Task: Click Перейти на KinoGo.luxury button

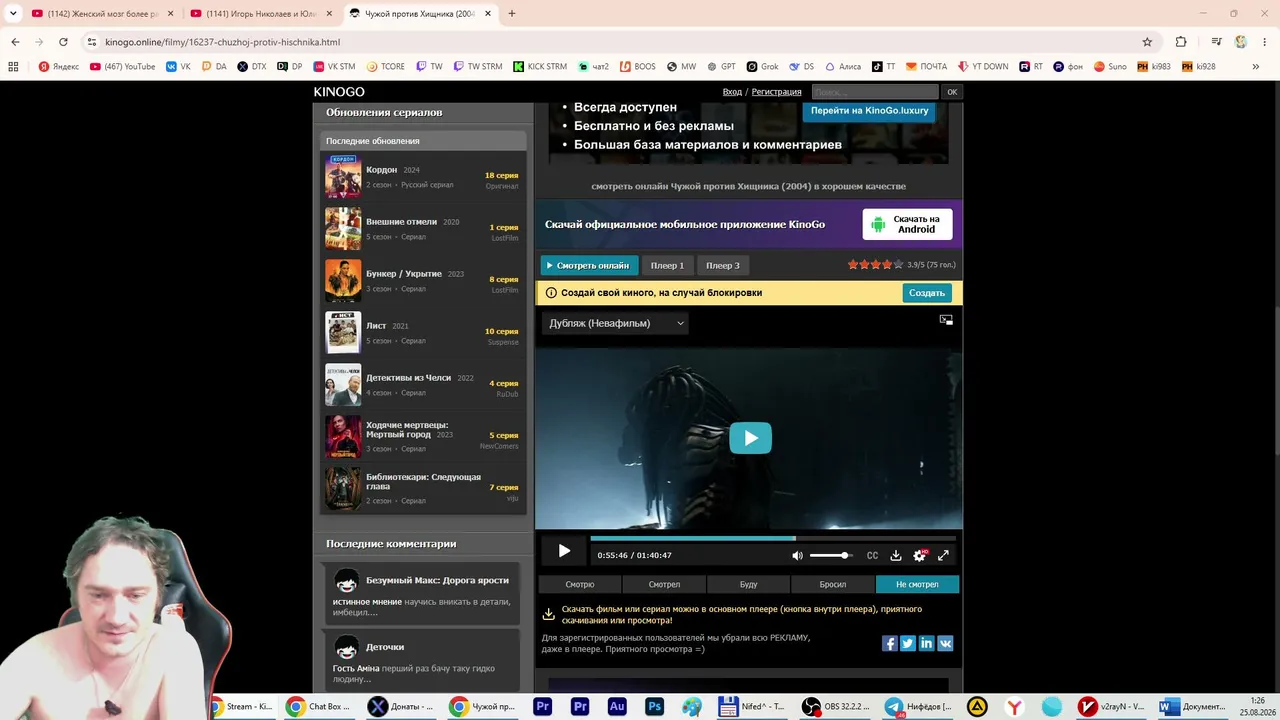Action: click(869, 111)
